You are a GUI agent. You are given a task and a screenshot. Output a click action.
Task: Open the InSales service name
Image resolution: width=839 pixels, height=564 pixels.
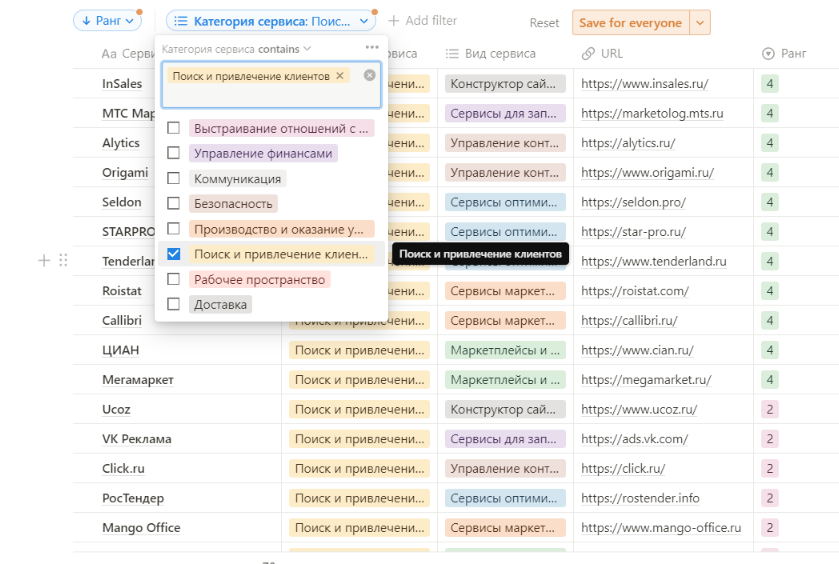tap(122, 83)
